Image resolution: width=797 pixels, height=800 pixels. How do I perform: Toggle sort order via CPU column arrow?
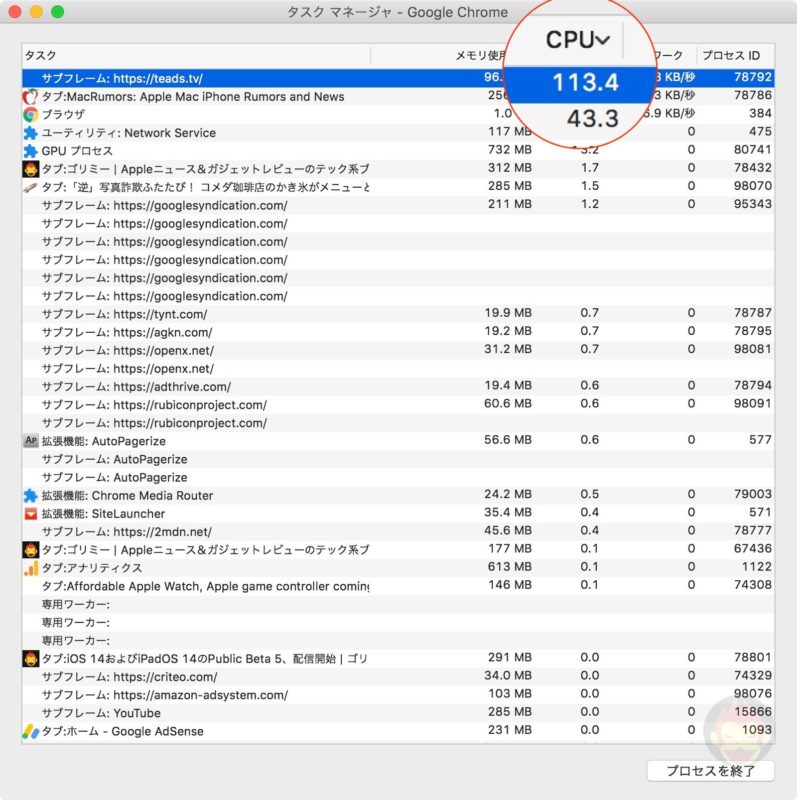[x=602, y=40]
